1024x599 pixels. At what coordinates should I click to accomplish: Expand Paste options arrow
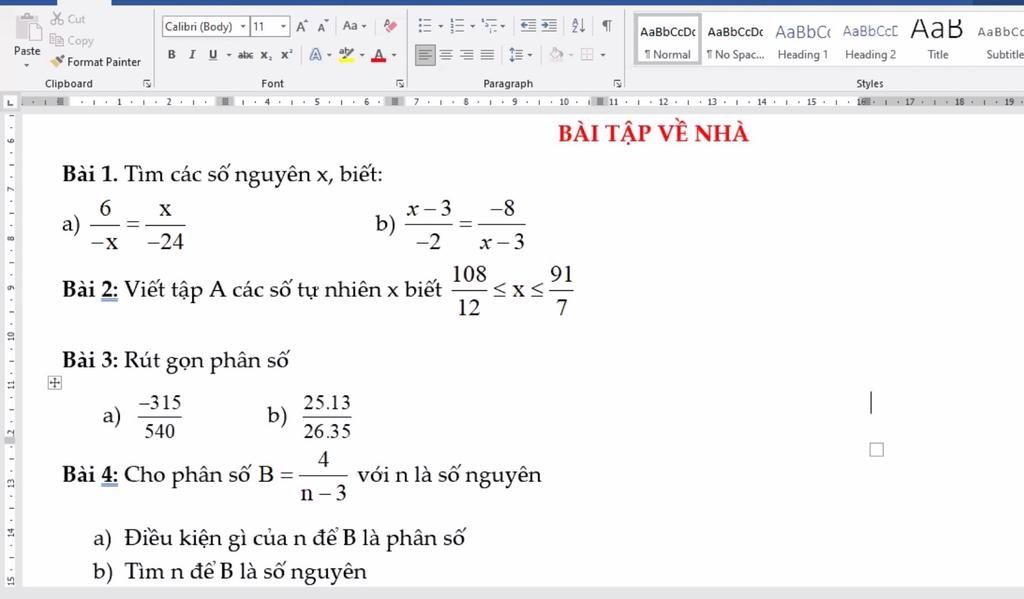click(27, 65)
